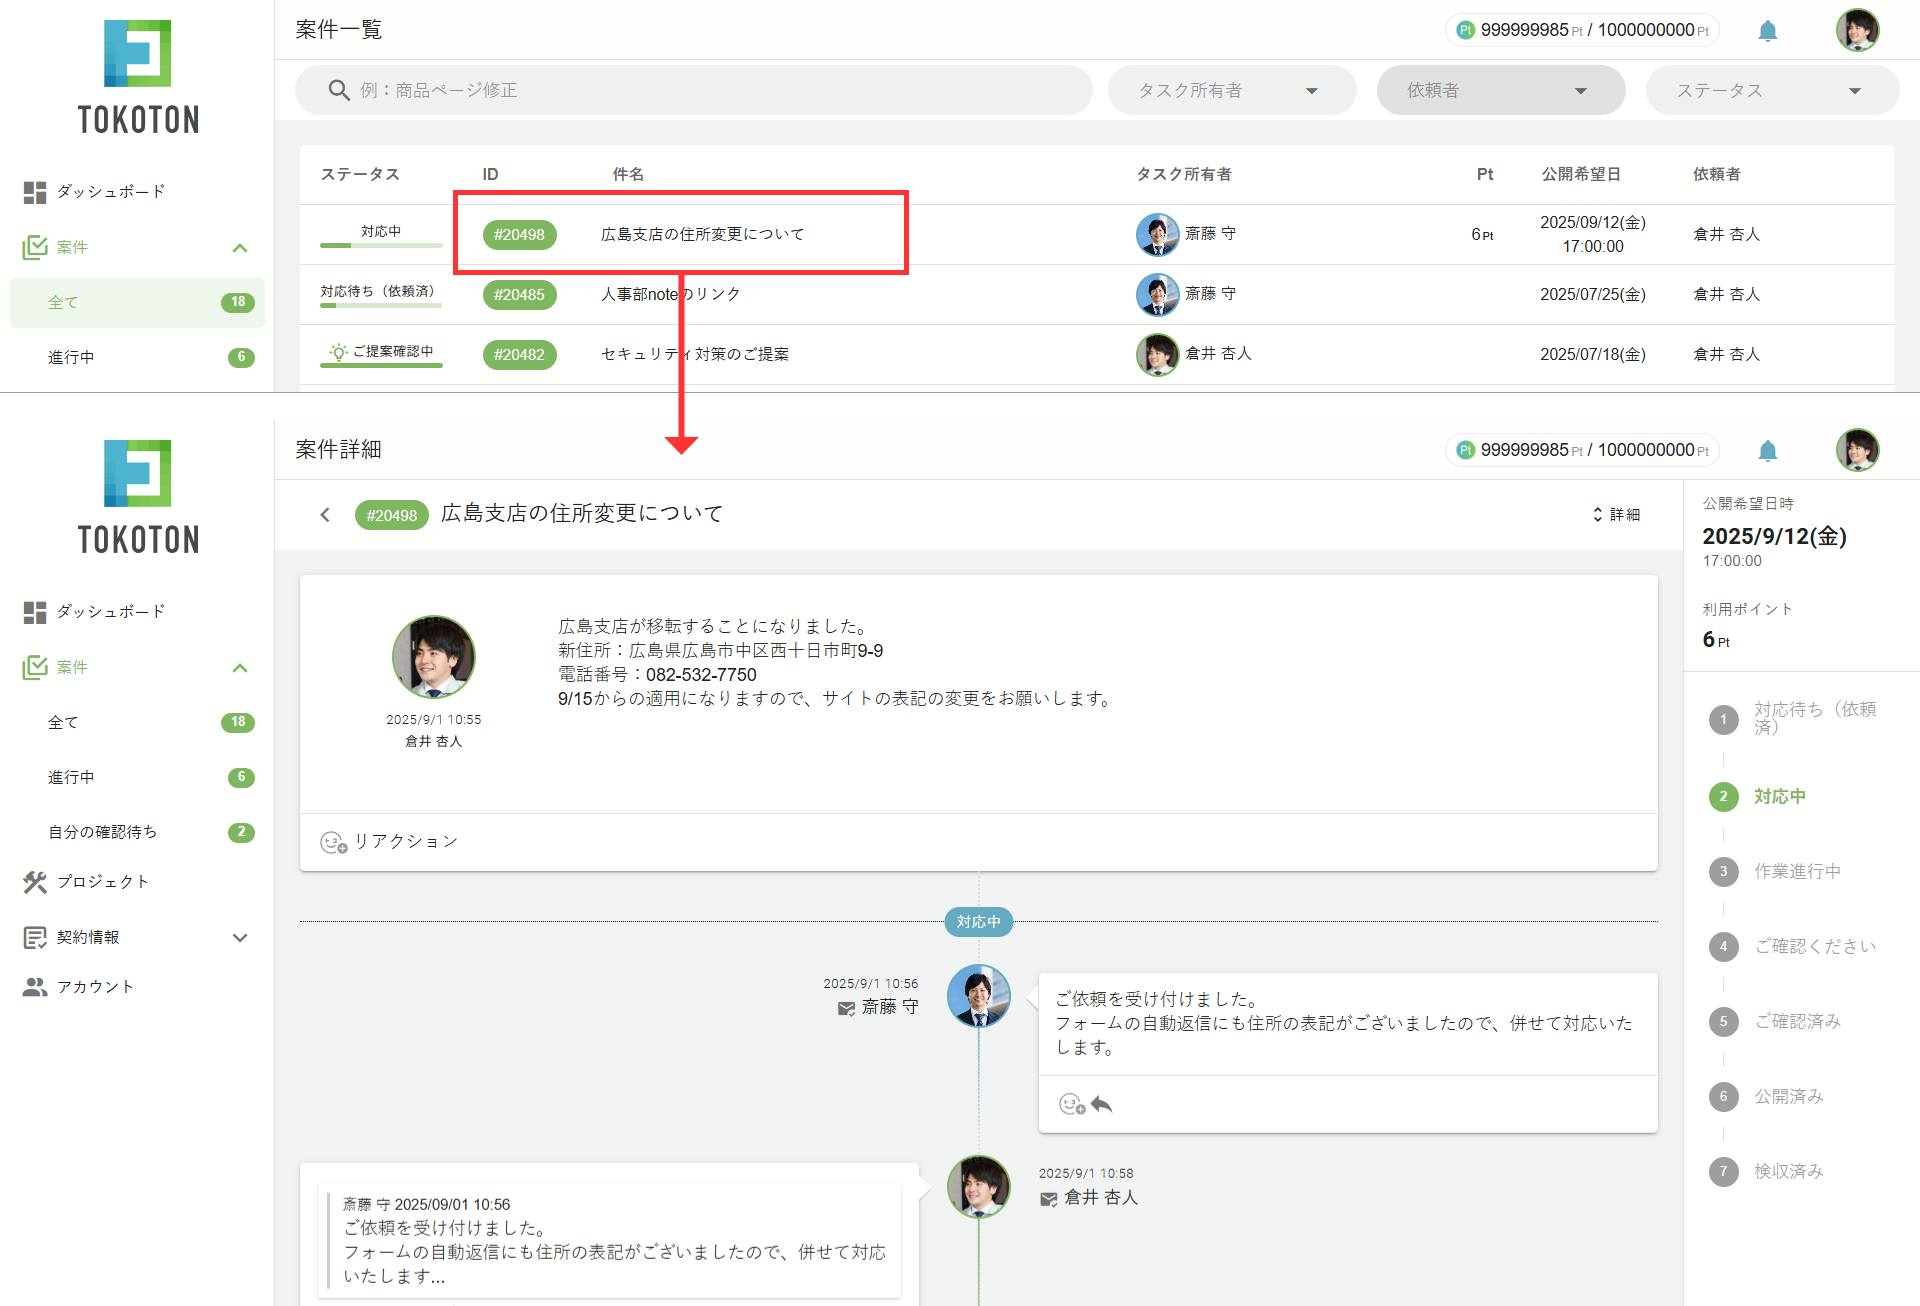Open the ステータス filter dropdown
1920x1306 pixels.
pyautogui.click(x=1770, y=90)
